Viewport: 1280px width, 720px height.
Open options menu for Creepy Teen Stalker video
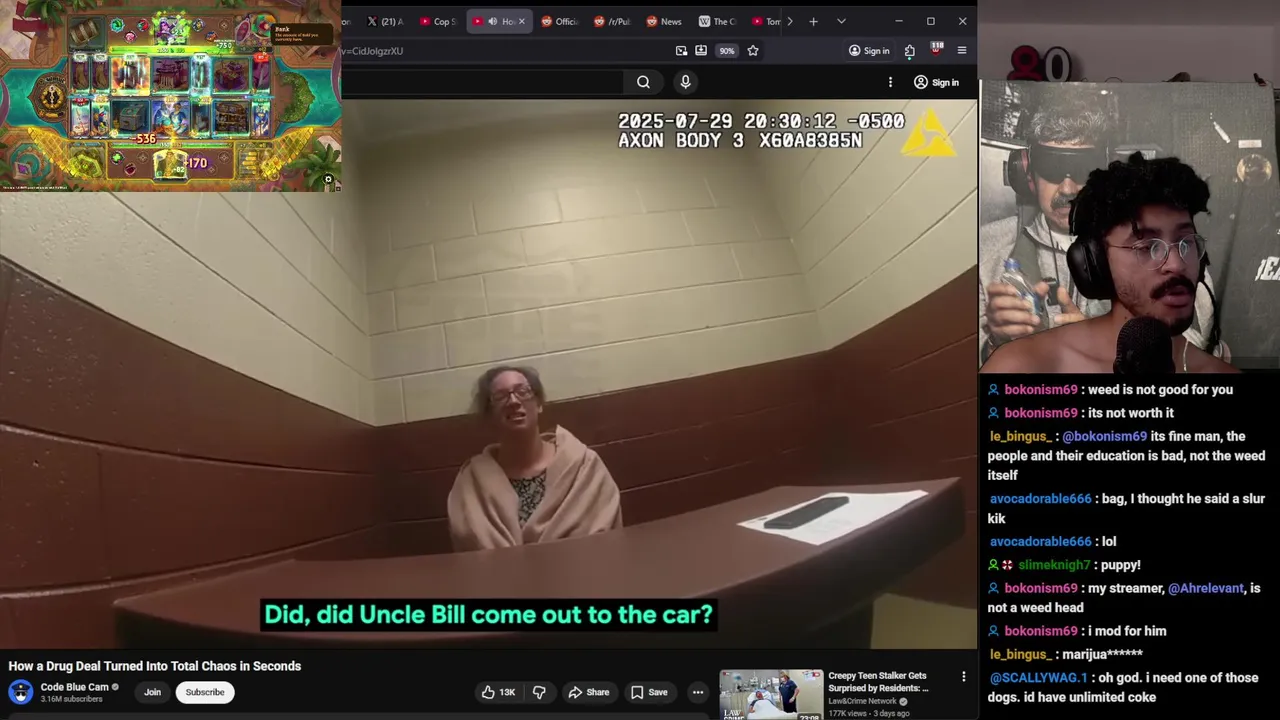point(964,677)
